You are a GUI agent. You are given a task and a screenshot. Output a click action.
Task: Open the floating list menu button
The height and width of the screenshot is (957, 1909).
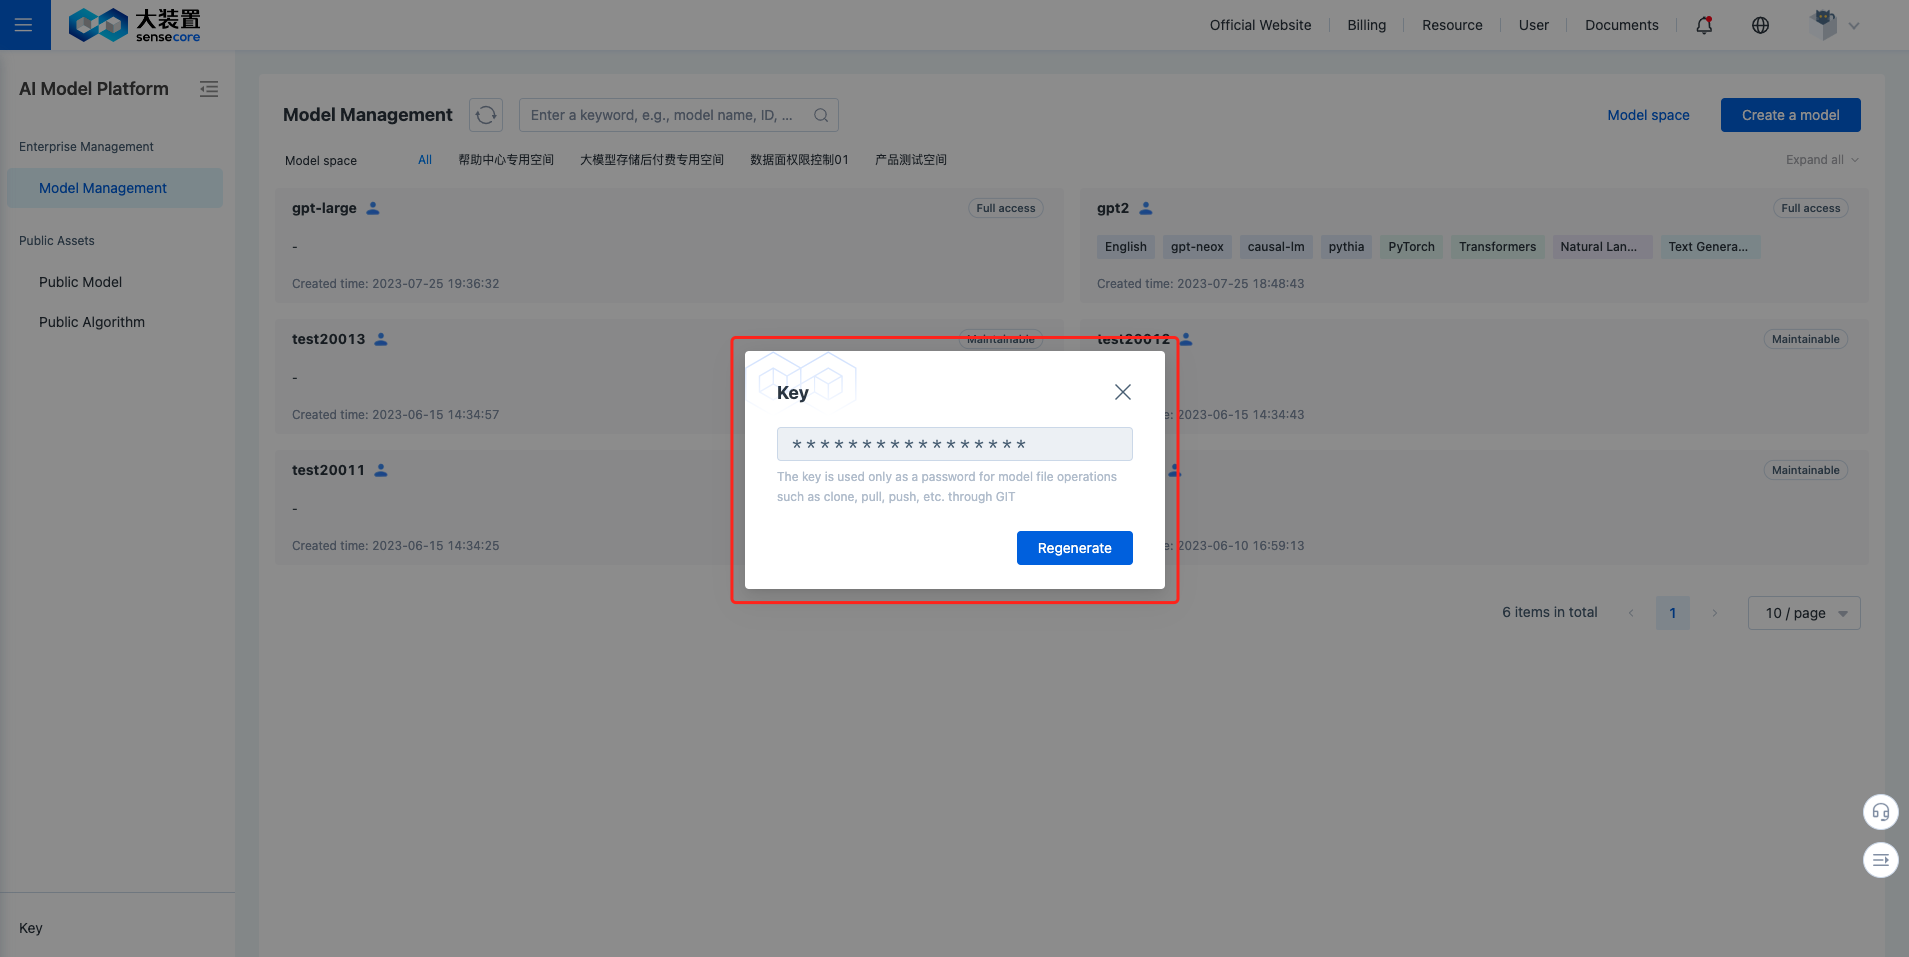(1881, 860)
